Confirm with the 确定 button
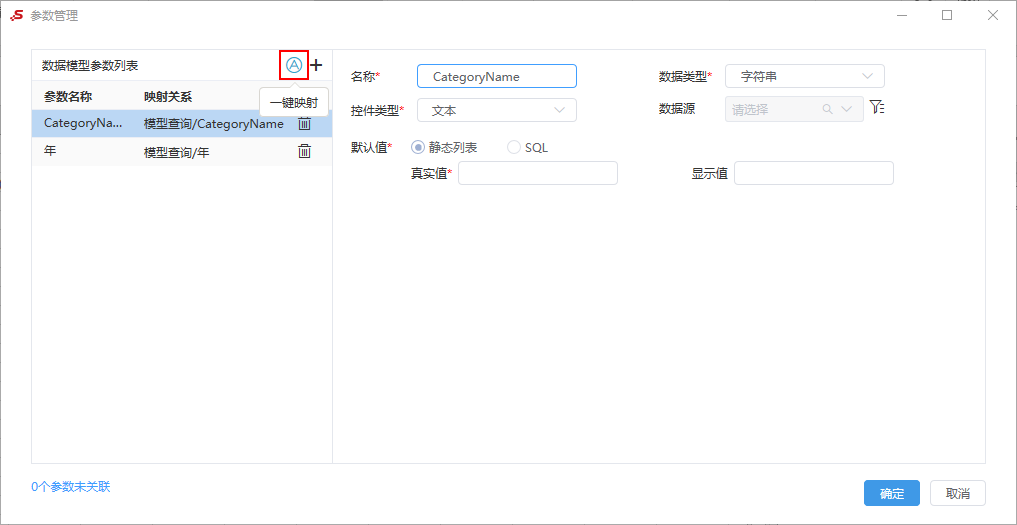The height and width of the screenshot is (525, 1017). coord(892,493)
